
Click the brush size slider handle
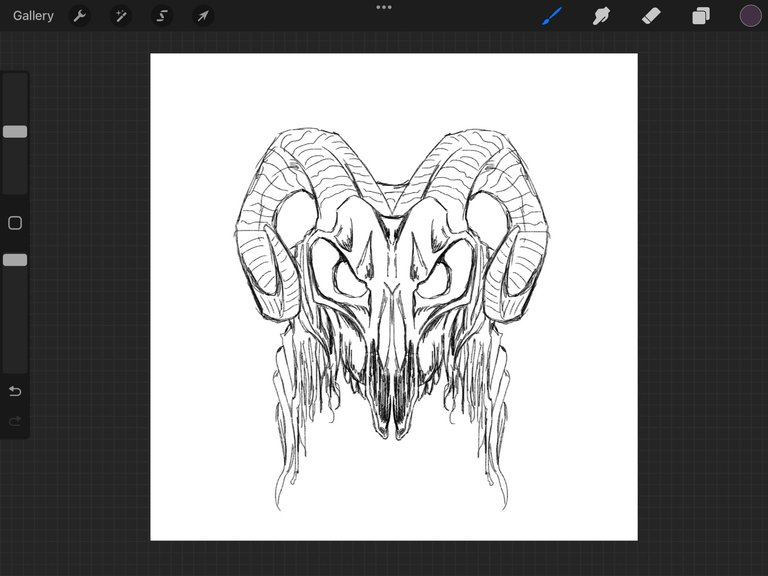[x=15, y=131]
